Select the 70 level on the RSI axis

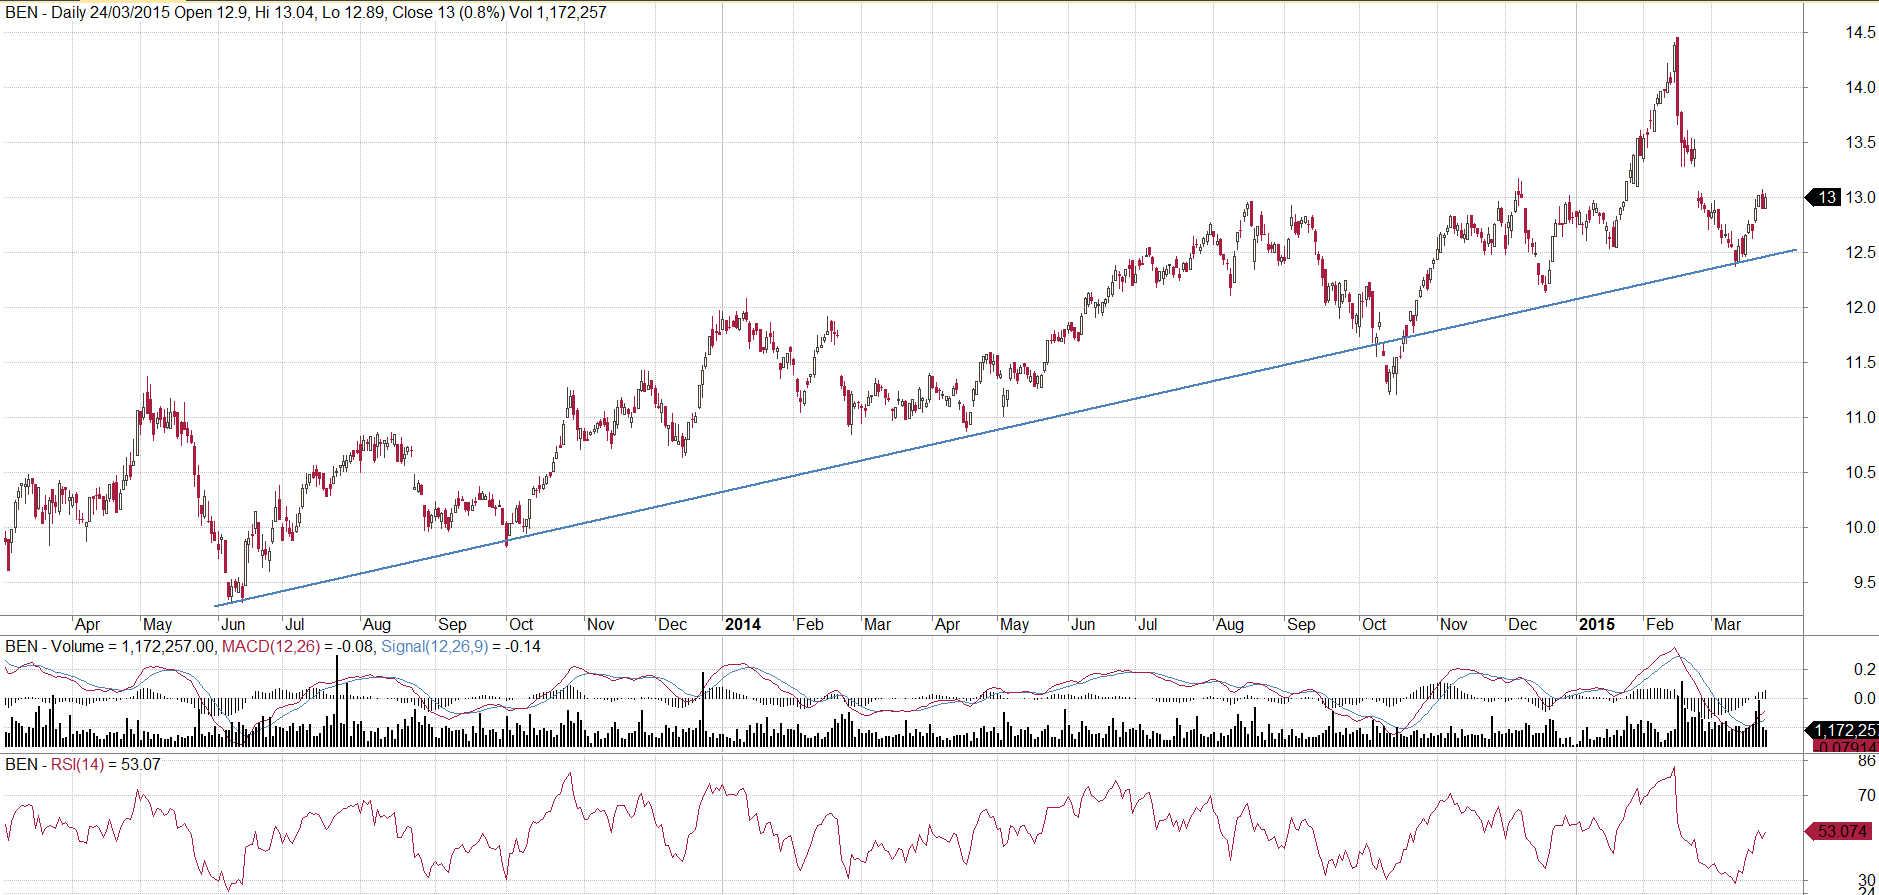(1866, 796)
